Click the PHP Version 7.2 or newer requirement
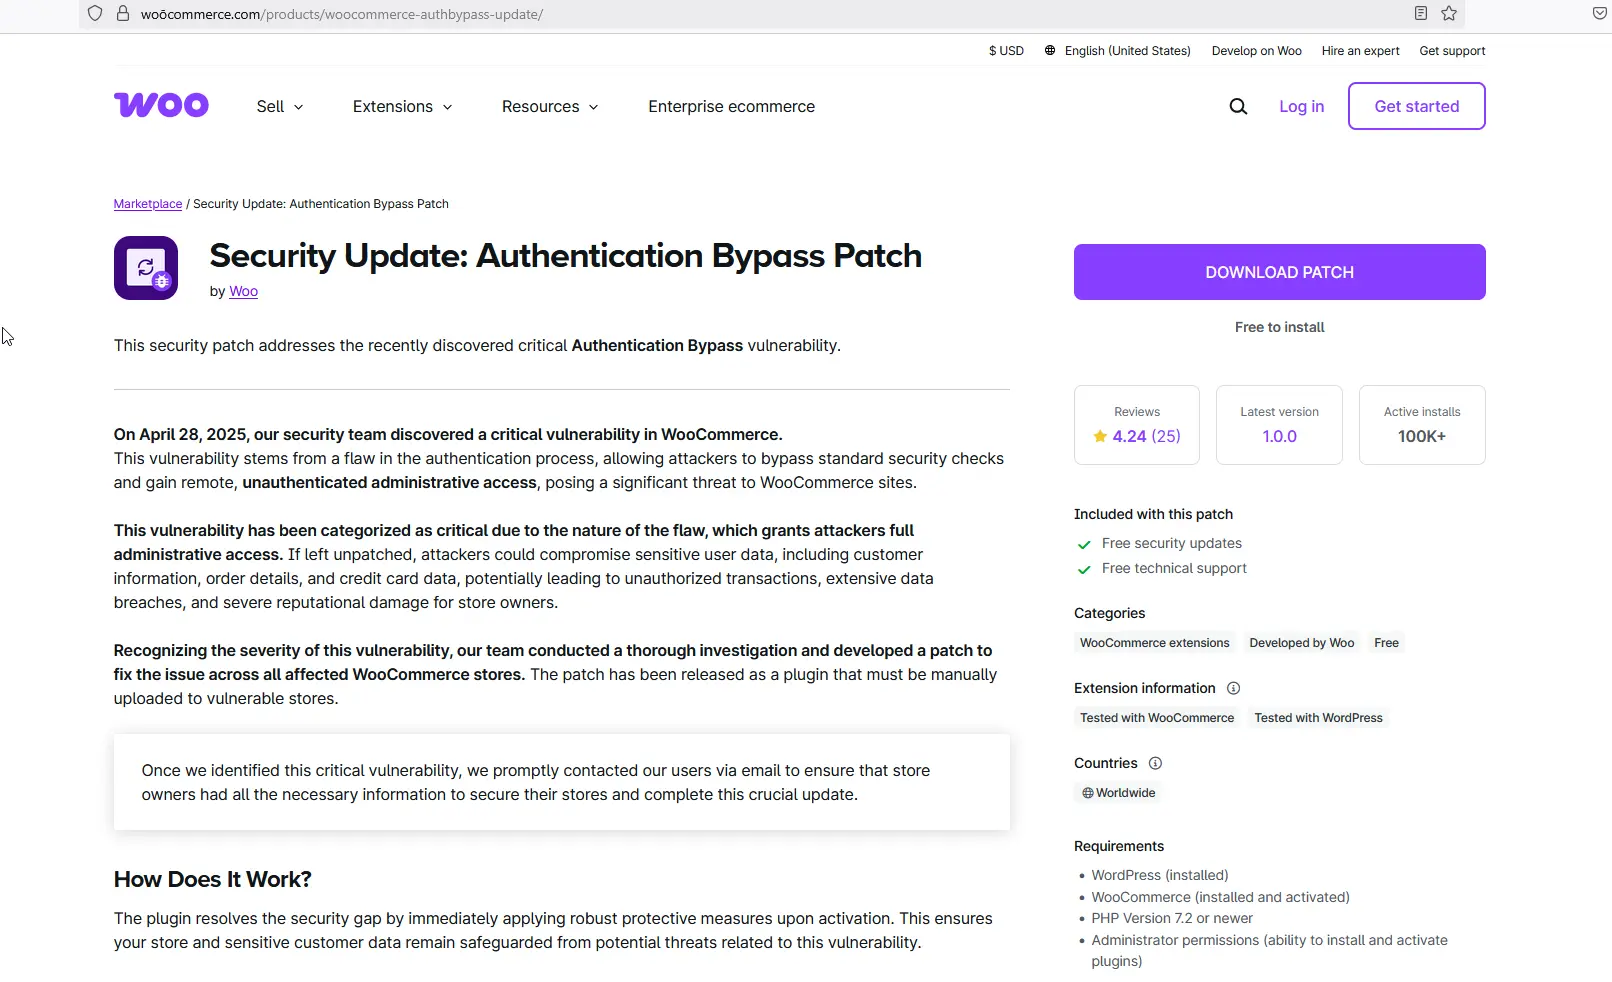The height and width of the screenshot is (982, 1612). (x=1172, y=918)
